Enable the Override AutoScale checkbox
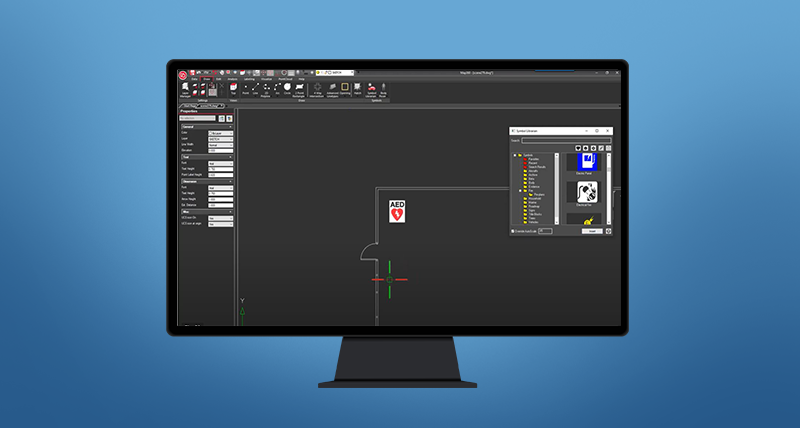The height and width of the screenshot is (428, 800). (513, 231)
